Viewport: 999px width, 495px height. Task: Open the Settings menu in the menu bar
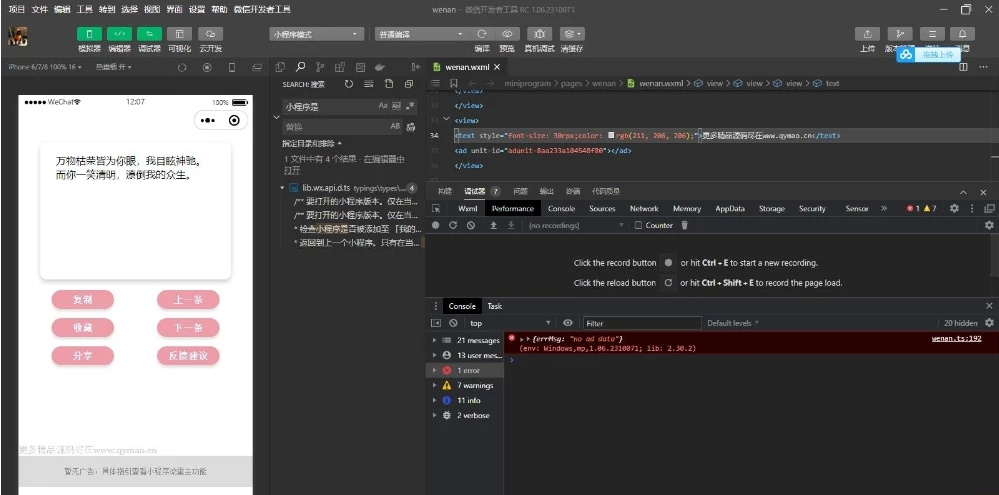[197, 9]
